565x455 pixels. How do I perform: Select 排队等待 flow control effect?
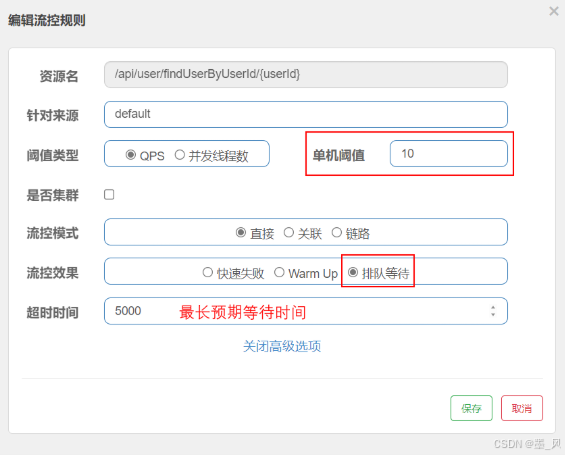[353, 272]
